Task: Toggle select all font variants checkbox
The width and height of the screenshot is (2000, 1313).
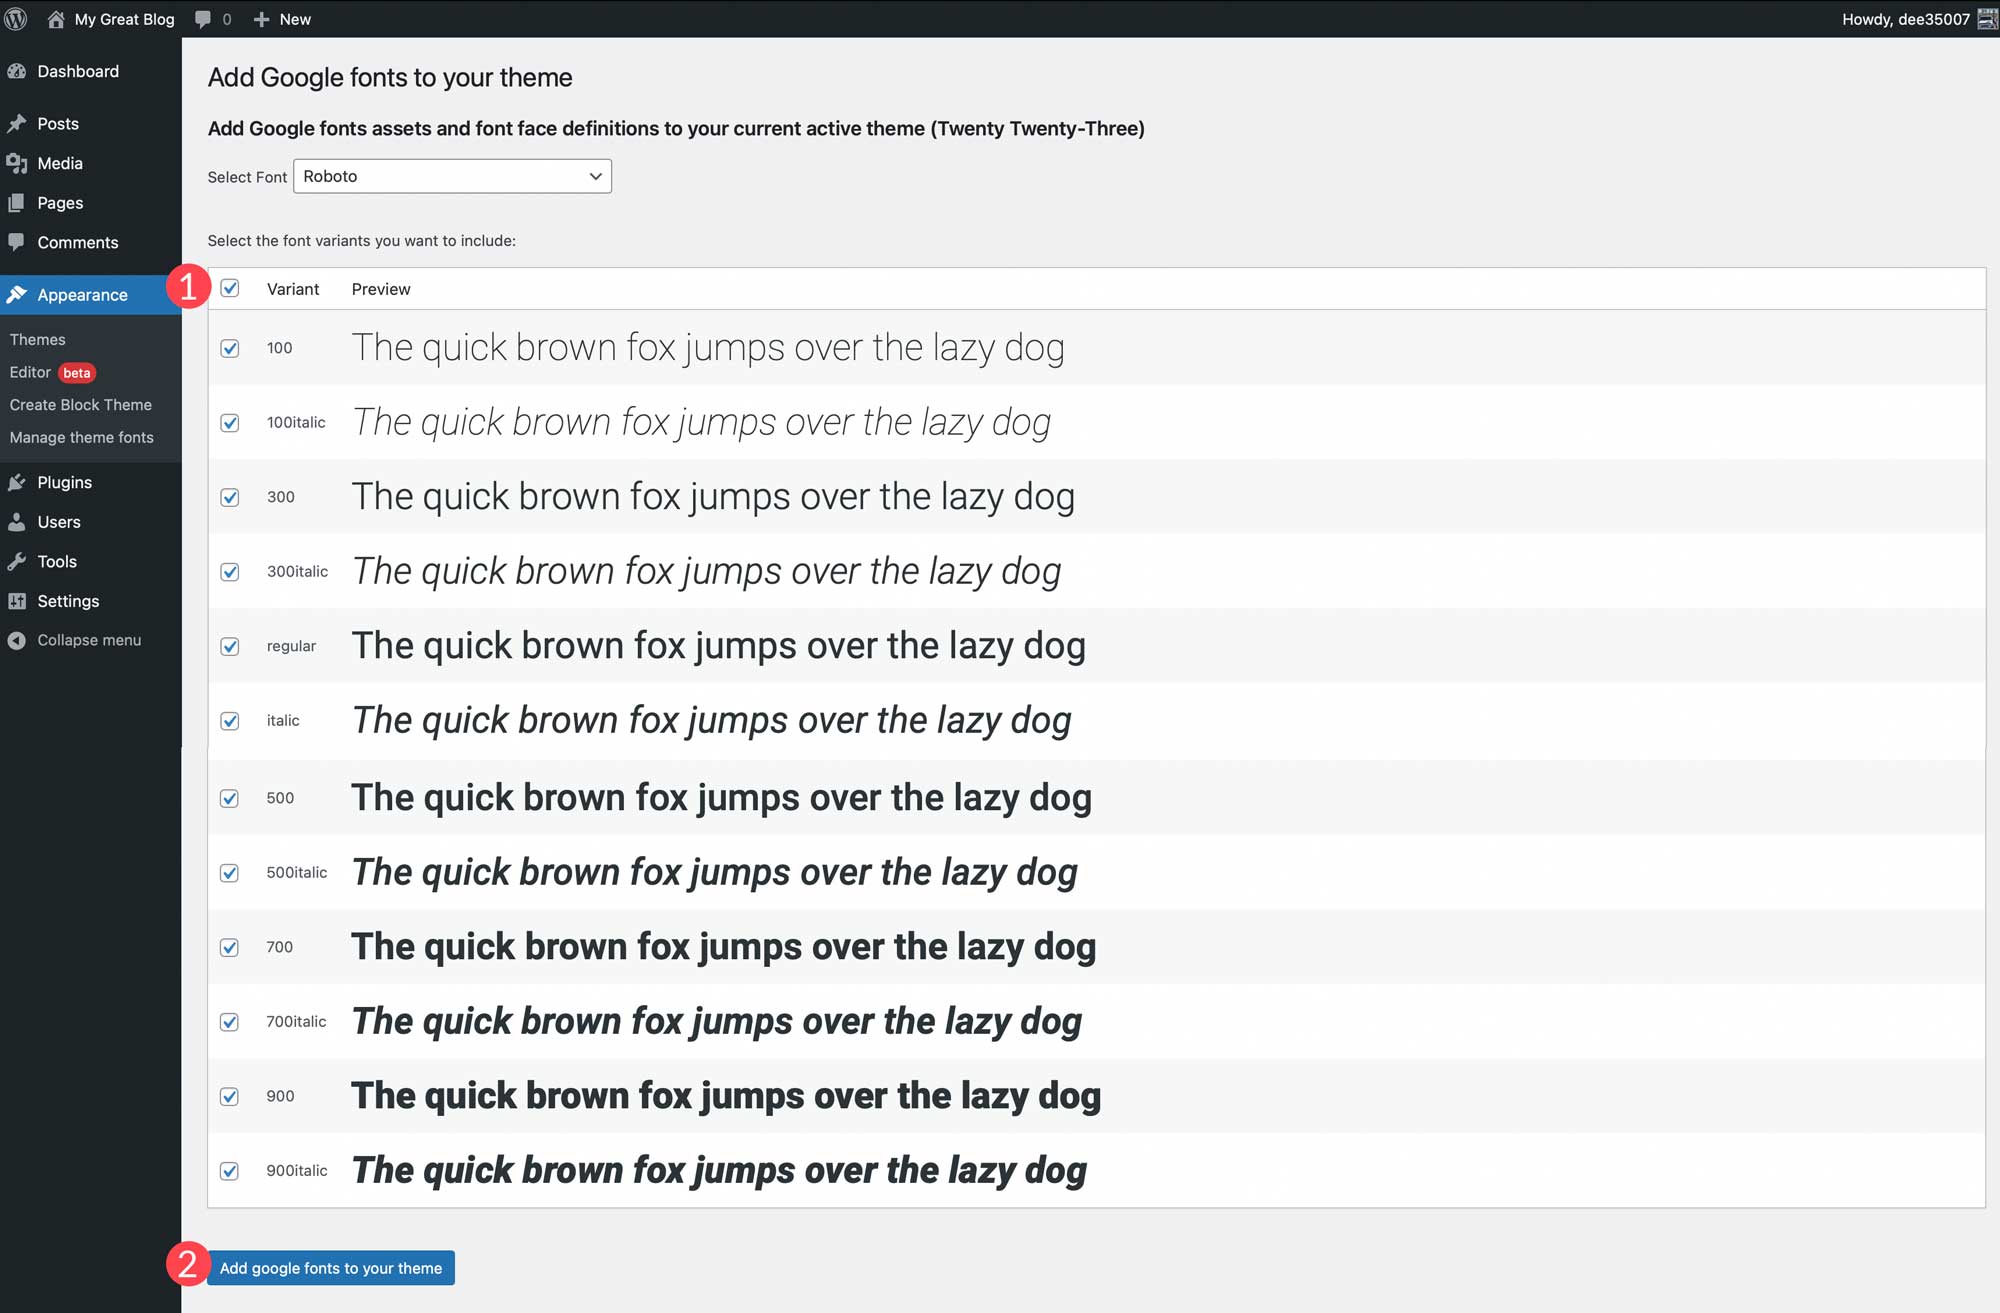Action: tap(230, 289)
